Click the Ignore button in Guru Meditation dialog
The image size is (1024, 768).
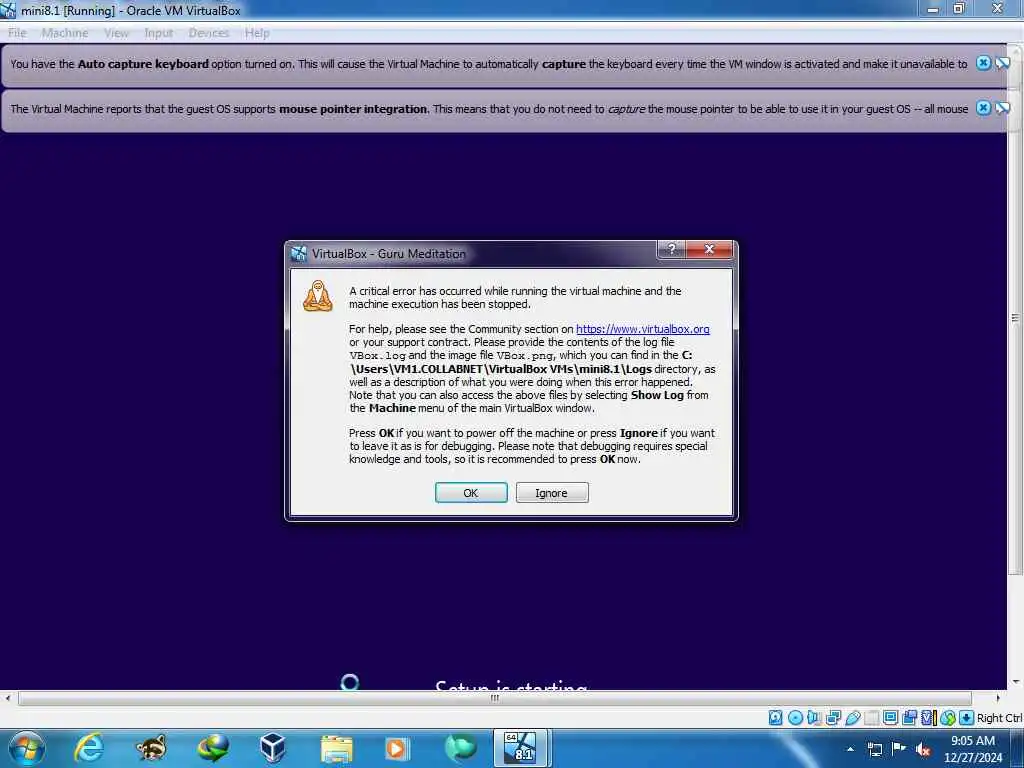click(552, 493)
